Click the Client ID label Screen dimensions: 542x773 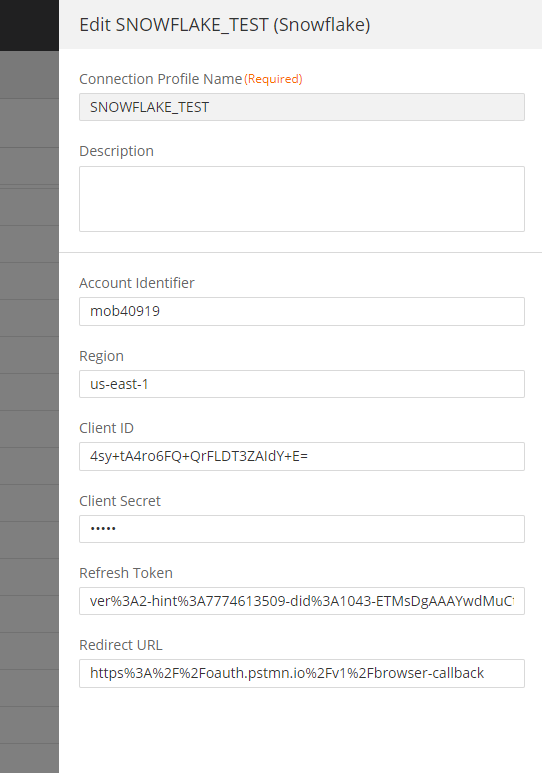[x=107, y=428]
